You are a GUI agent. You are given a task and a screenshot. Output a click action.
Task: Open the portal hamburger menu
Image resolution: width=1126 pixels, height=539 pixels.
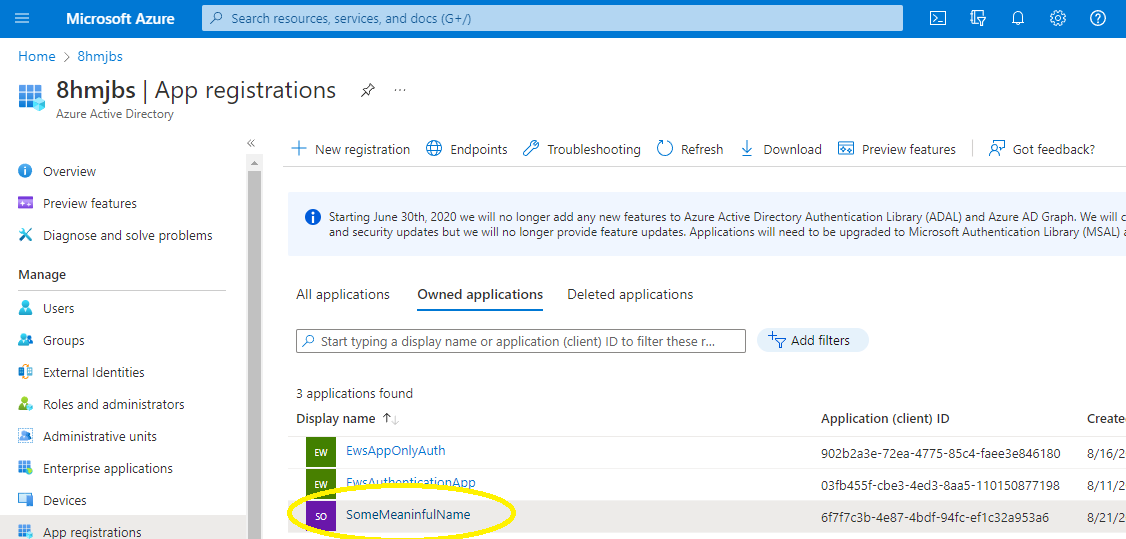(x=22, y=18)
